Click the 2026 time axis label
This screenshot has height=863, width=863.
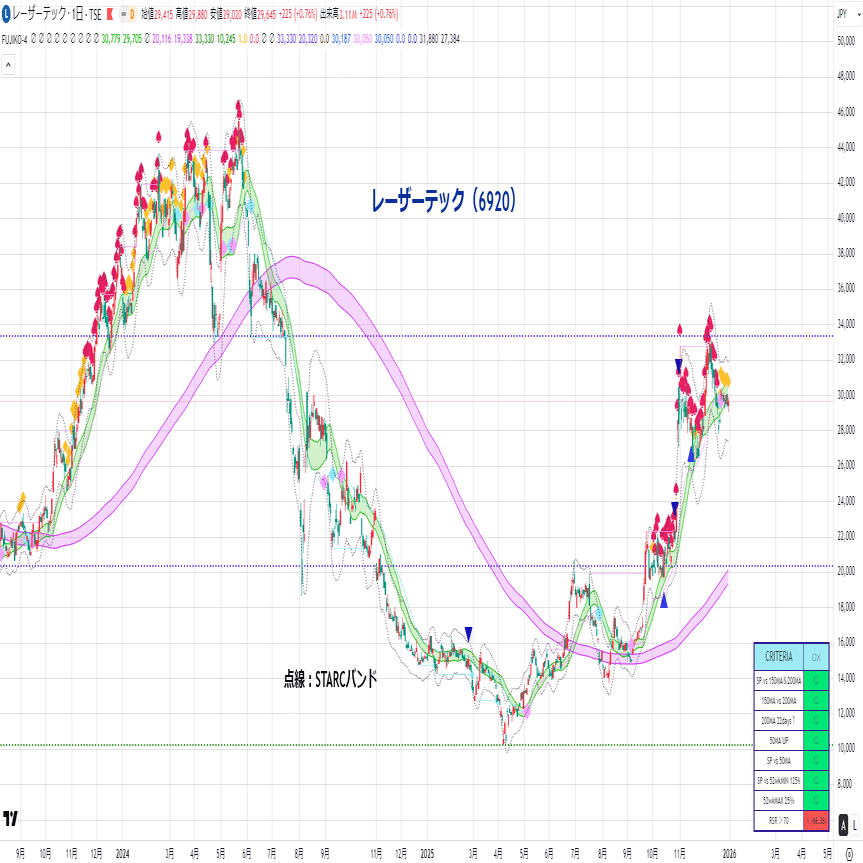point(729,854)
